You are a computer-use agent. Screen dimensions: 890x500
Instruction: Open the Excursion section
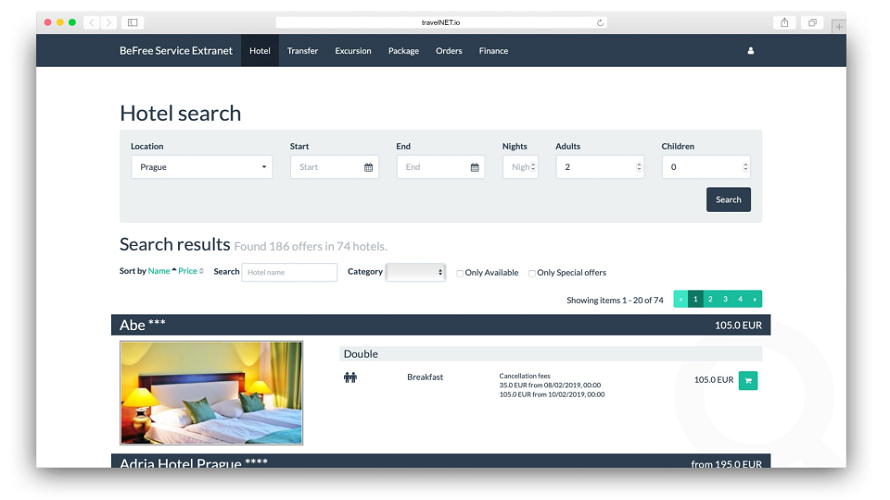[353, 51]
